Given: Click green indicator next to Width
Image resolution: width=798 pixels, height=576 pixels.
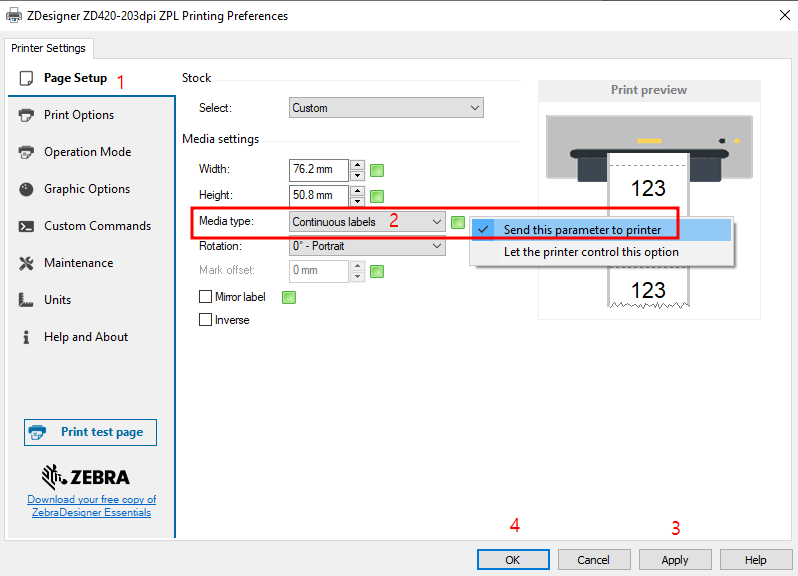Looking at the screenshot, I should [x=377, y=170].
